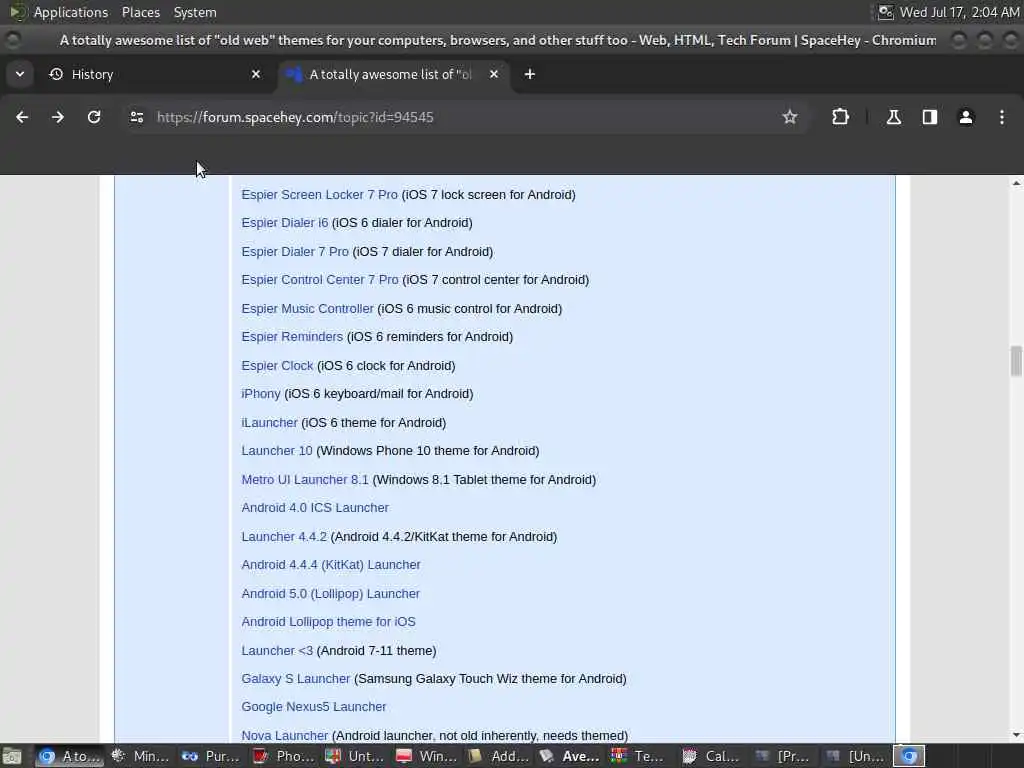
Task: Switch to 'Pur...' taskbar window
Action: pyautogui.click(x=211, y=756)
